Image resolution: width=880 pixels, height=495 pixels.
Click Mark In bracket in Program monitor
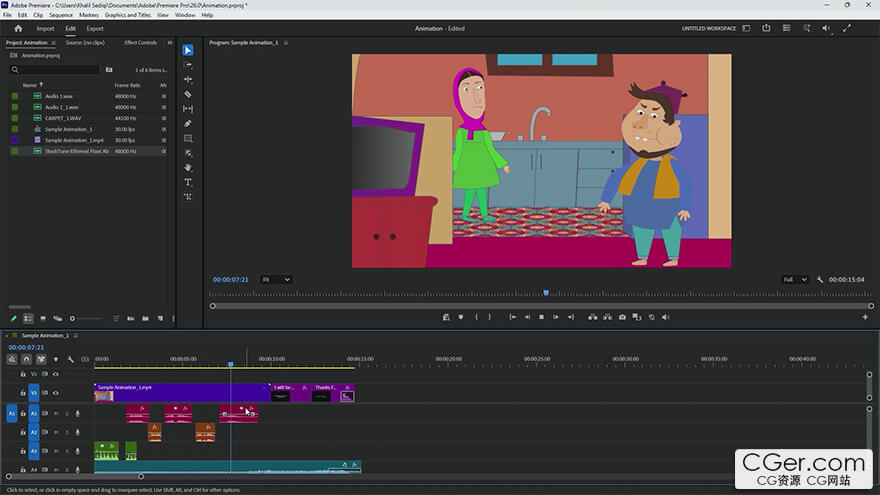(476, 317)
